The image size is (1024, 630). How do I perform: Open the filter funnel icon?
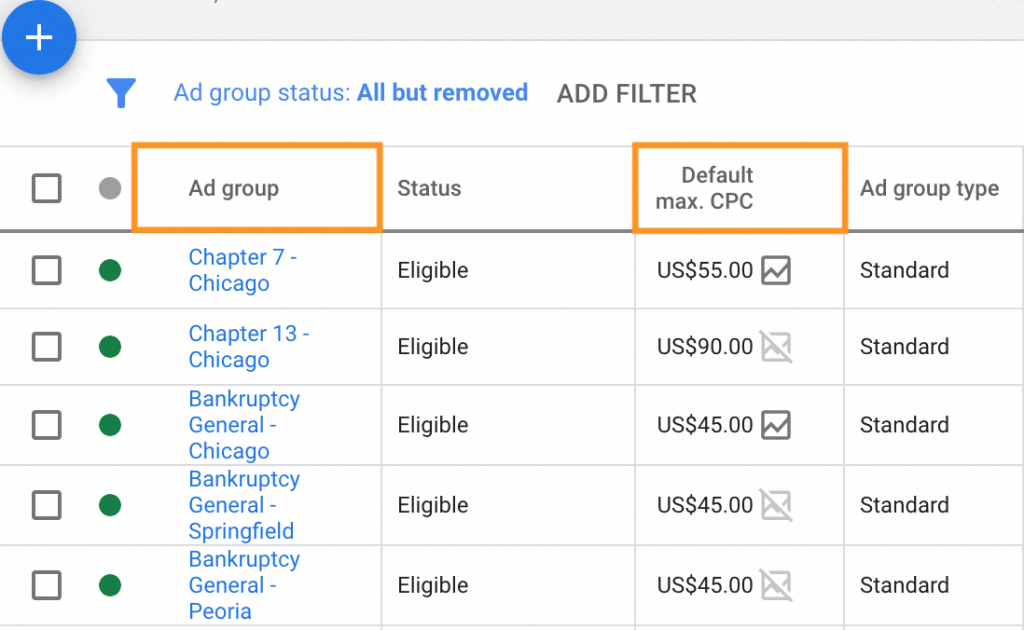point(121,93)
